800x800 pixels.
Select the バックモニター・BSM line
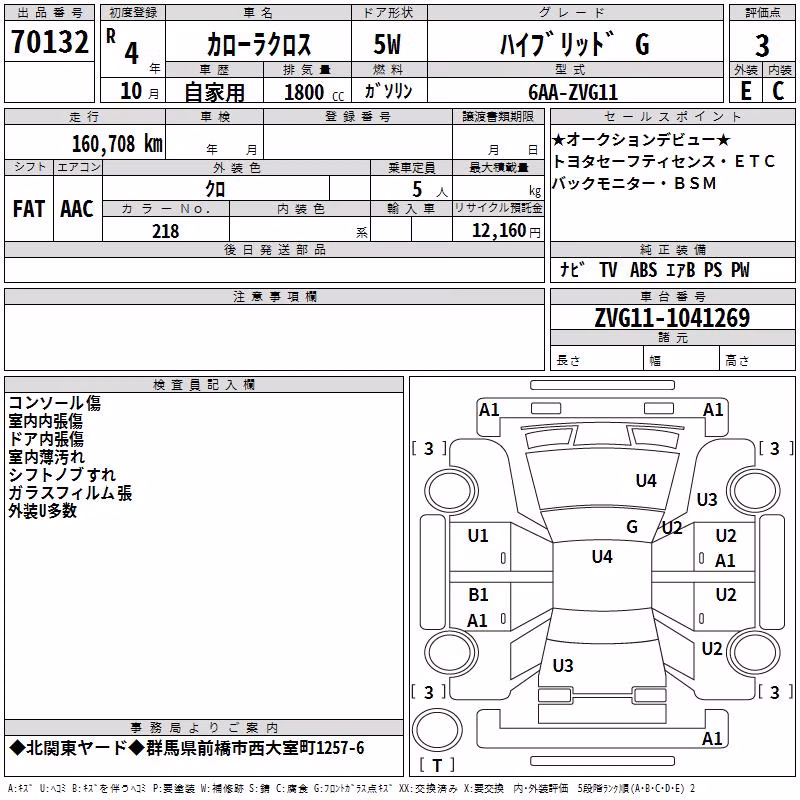pyautogui.click(x=634, y=183)
